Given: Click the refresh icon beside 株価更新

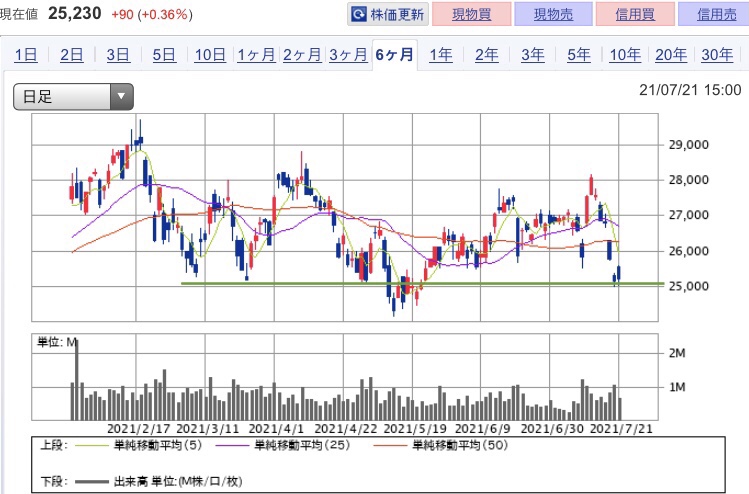Looking at the screenshot, I should point(359,14).
